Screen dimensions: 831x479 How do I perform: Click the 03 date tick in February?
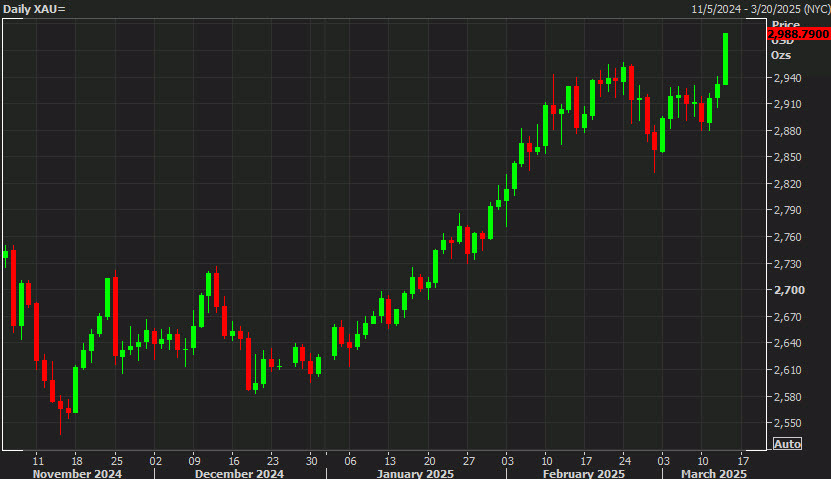point(507,460)
